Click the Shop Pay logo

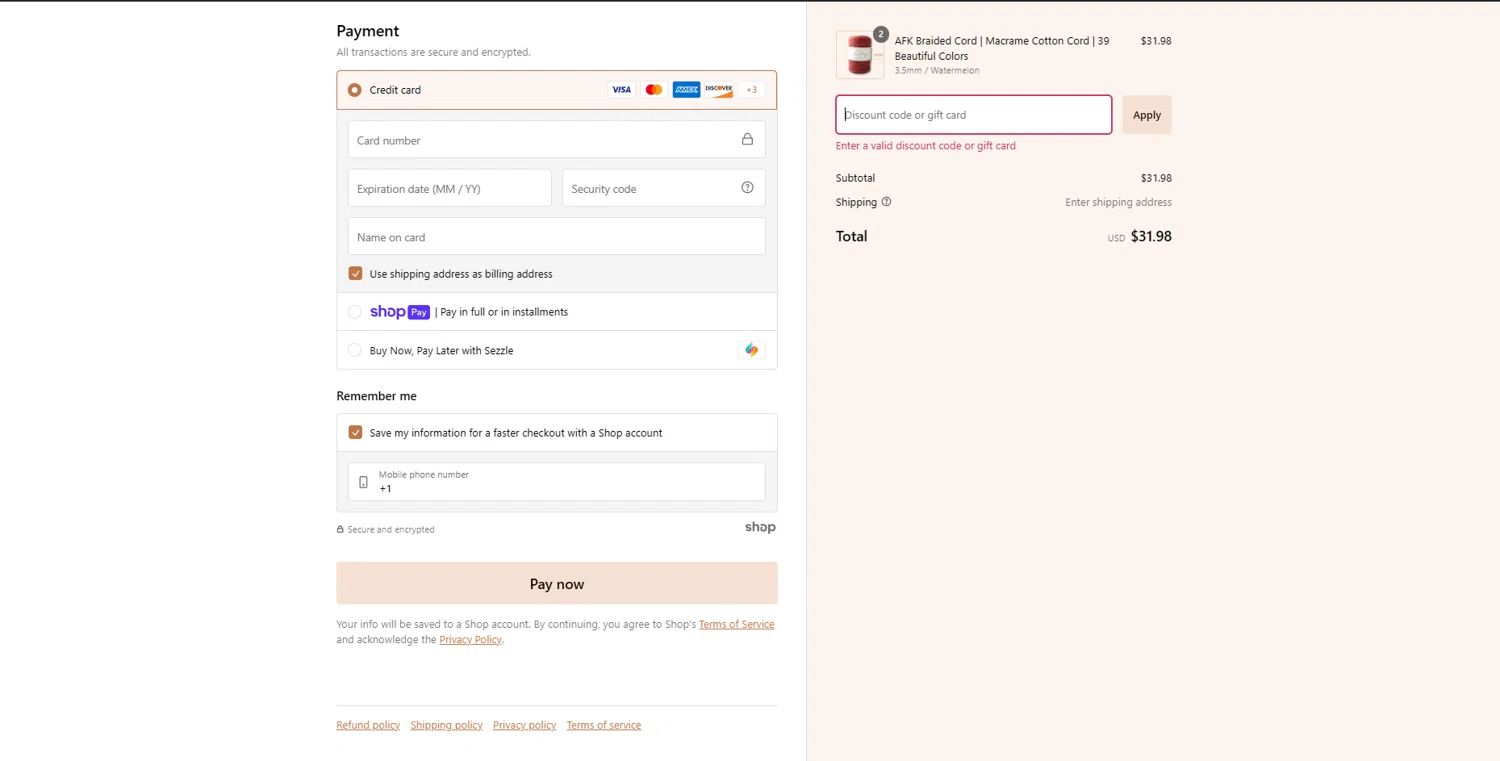coord(400,312)
